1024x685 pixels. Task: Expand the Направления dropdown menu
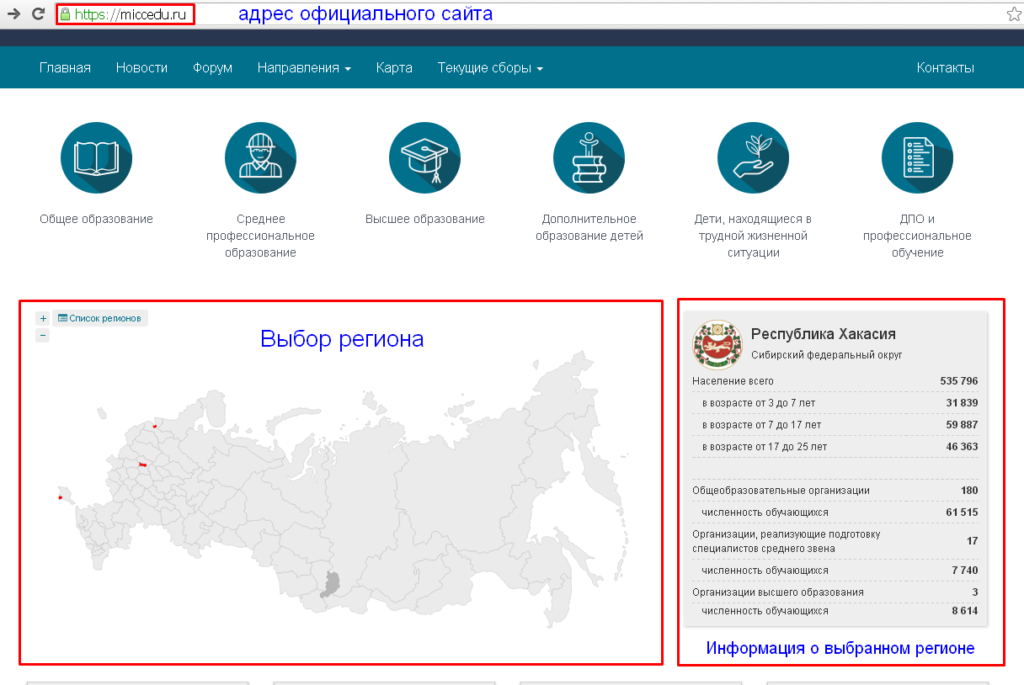pos(304,68)
